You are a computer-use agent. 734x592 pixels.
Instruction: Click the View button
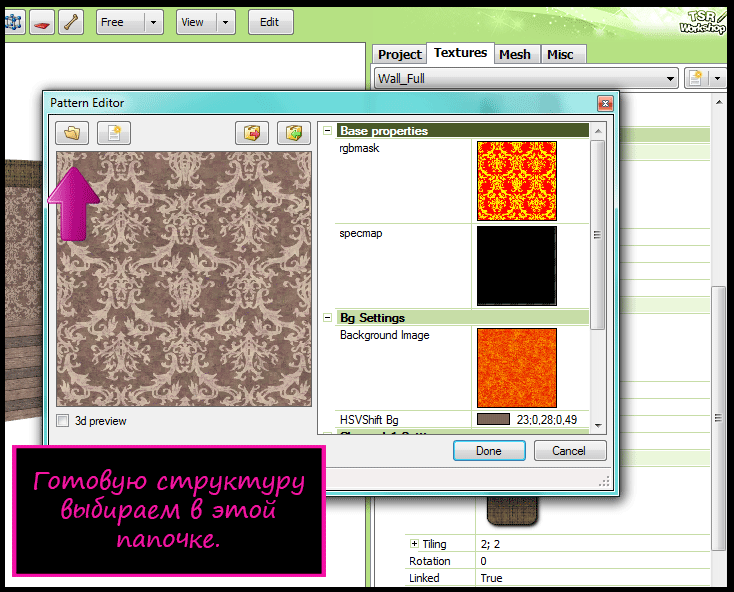click(x=197, y=22)
